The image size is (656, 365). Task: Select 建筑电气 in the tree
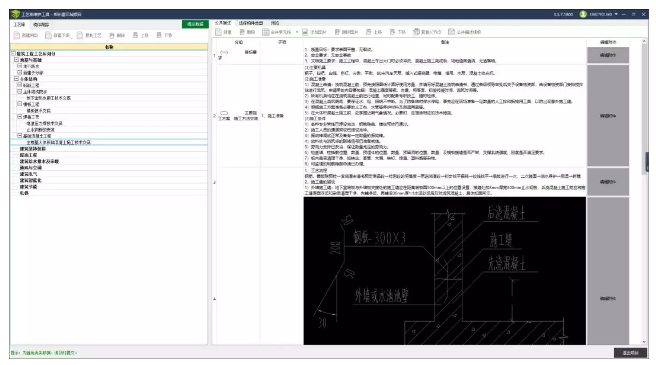(28, 174)
